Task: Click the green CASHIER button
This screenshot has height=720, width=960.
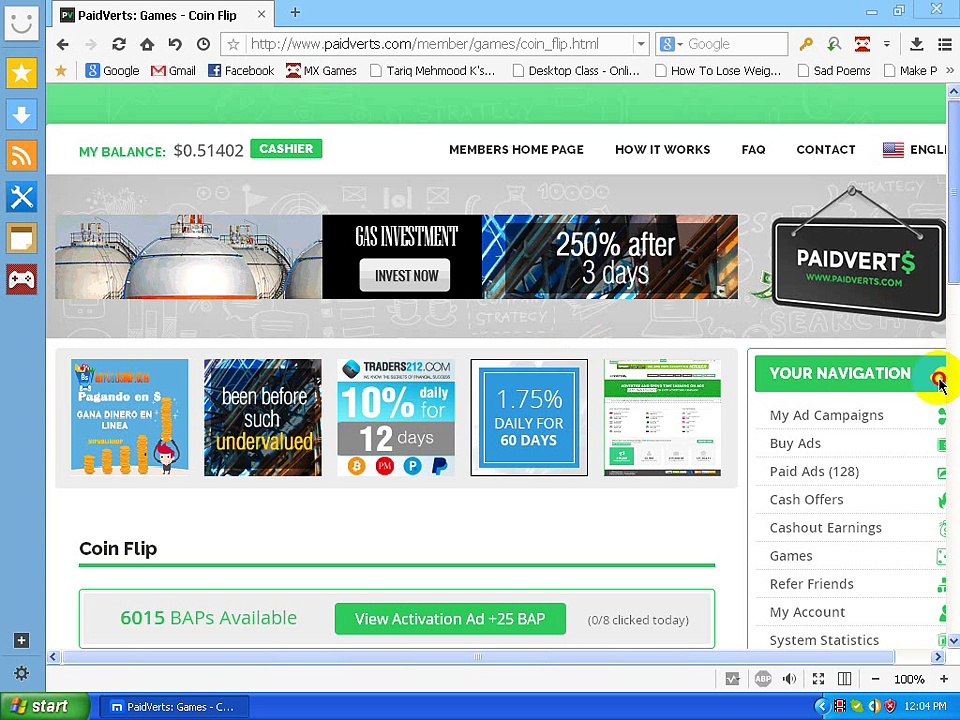Action: [x=286, y=149]
